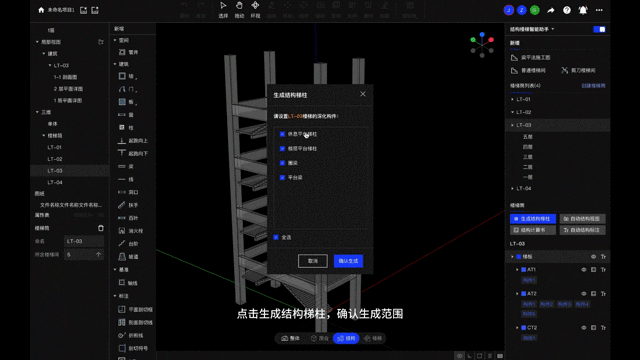Expand LT-04 in stairwell list

coord(513,189)
